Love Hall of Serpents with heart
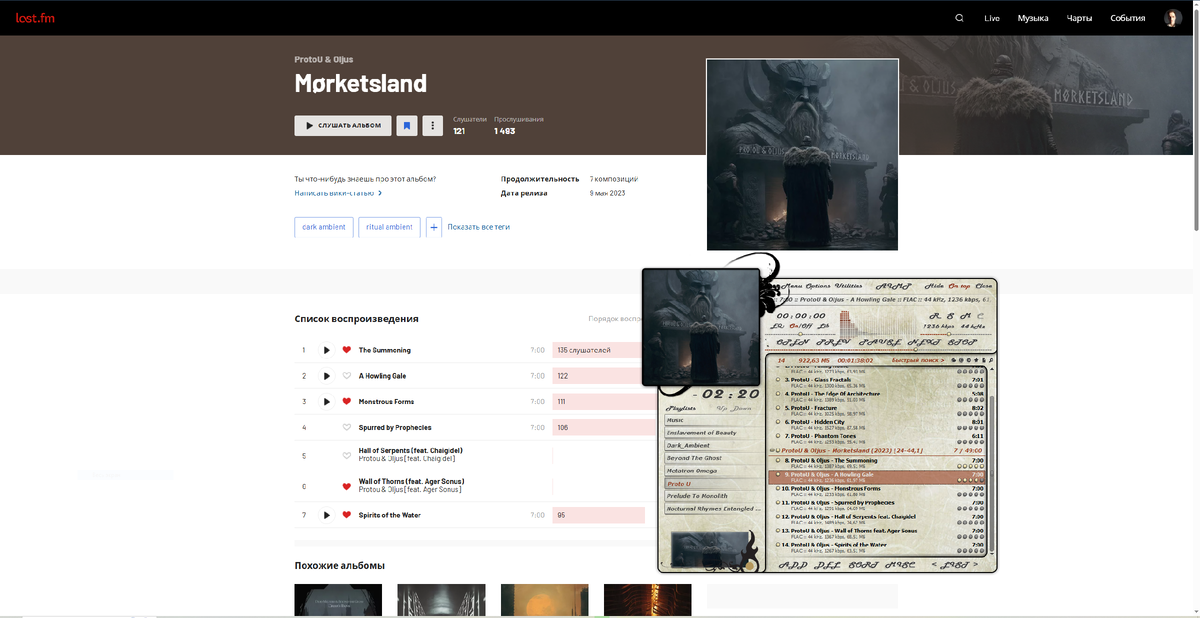Screen dimensions: 1200x618 tap(347, 455)
